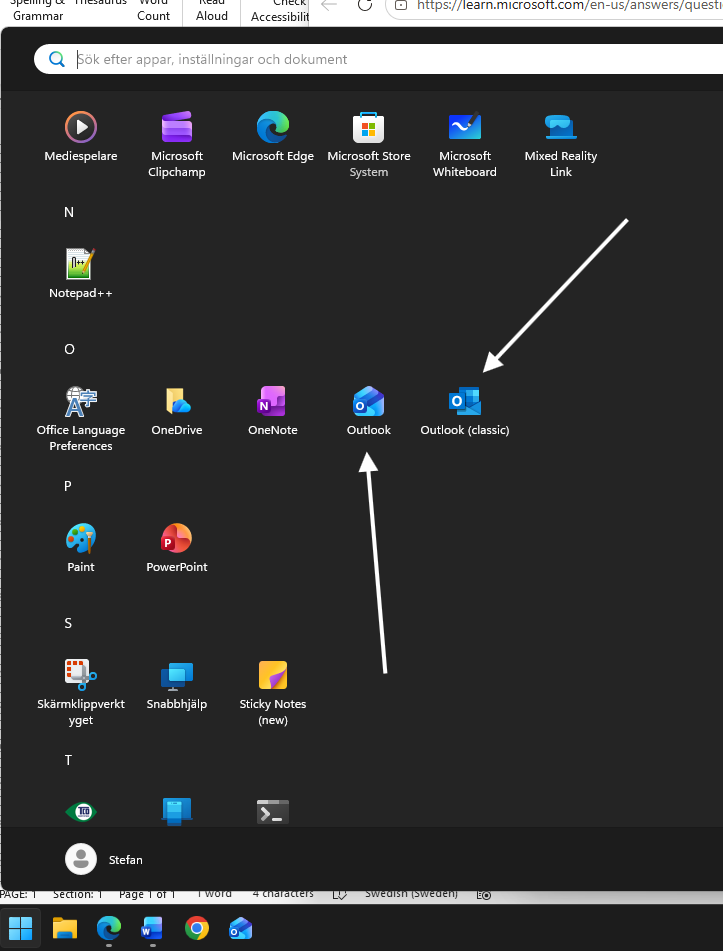Open Snabbhjälp app
The height and width of the screenshot is (951, 723).
click(x=177, y=685)
